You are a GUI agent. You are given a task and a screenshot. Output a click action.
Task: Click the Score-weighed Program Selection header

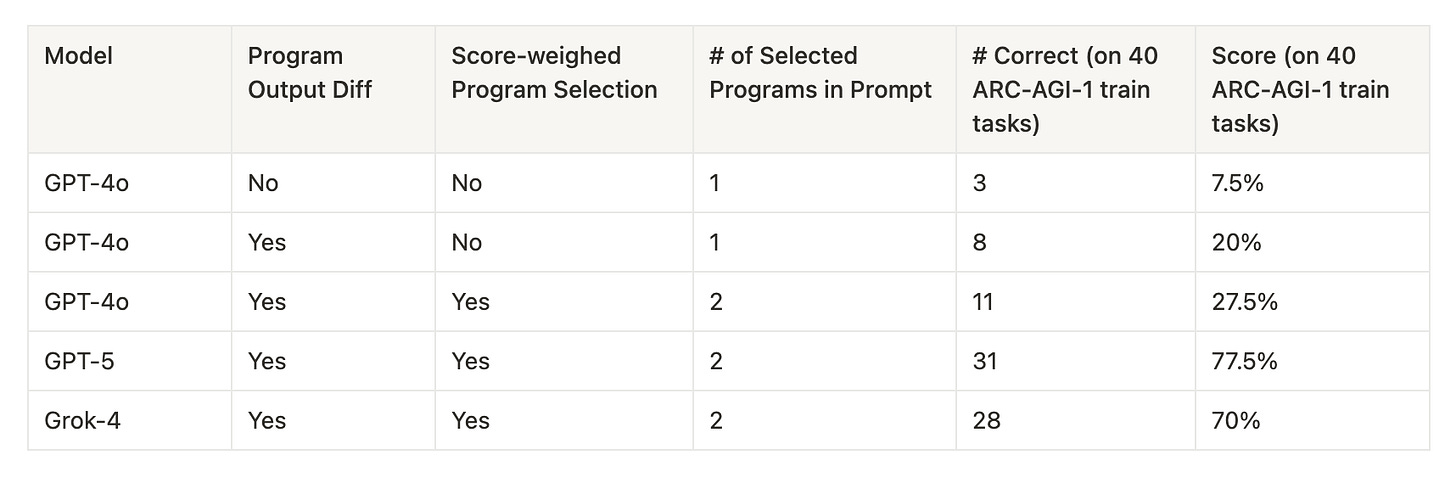(x=564, y=90)
